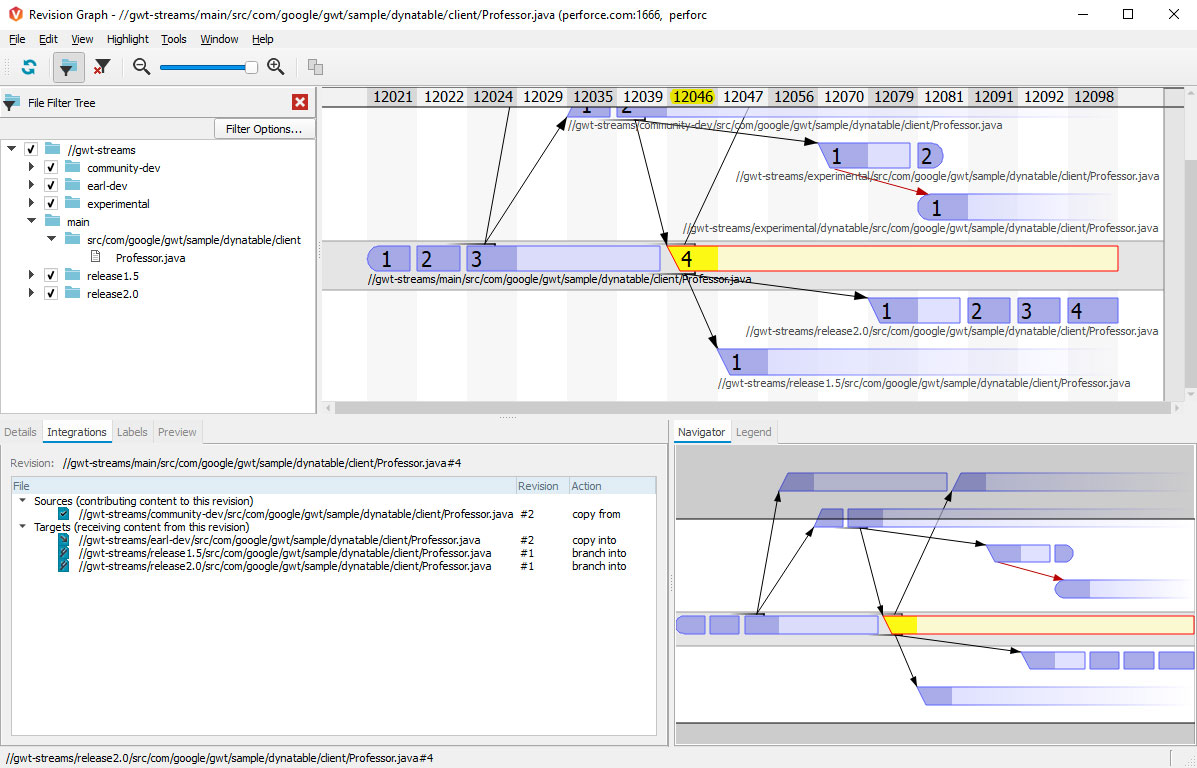Select revision 4 on the main stream

pos(688,257)
